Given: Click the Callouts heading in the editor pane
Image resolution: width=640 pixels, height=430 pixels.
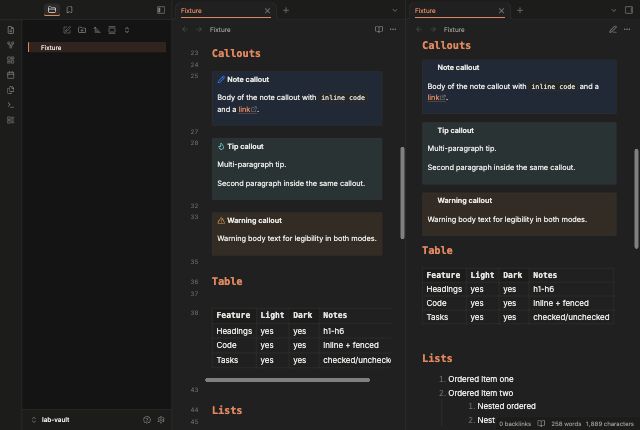Looking at the screenshot, I should tap(236, 53).
